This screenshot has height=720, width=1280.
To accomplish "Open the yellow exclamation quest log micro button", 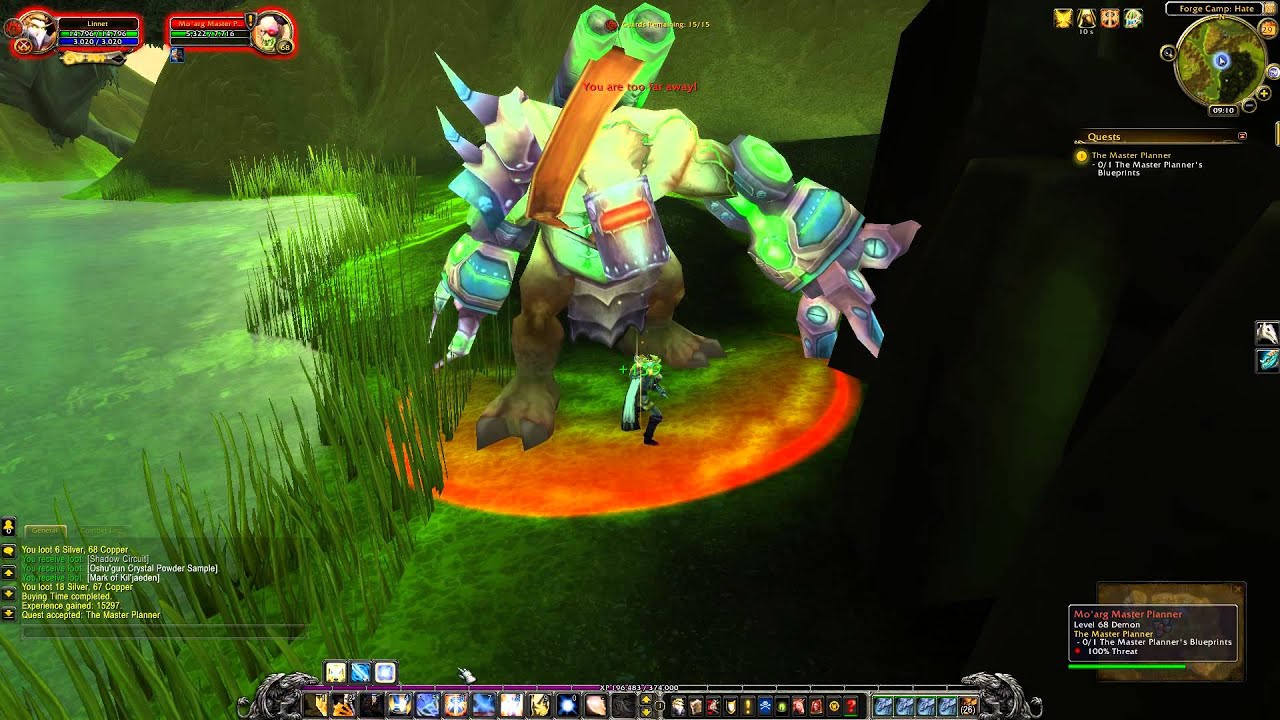I will point(747,706).
